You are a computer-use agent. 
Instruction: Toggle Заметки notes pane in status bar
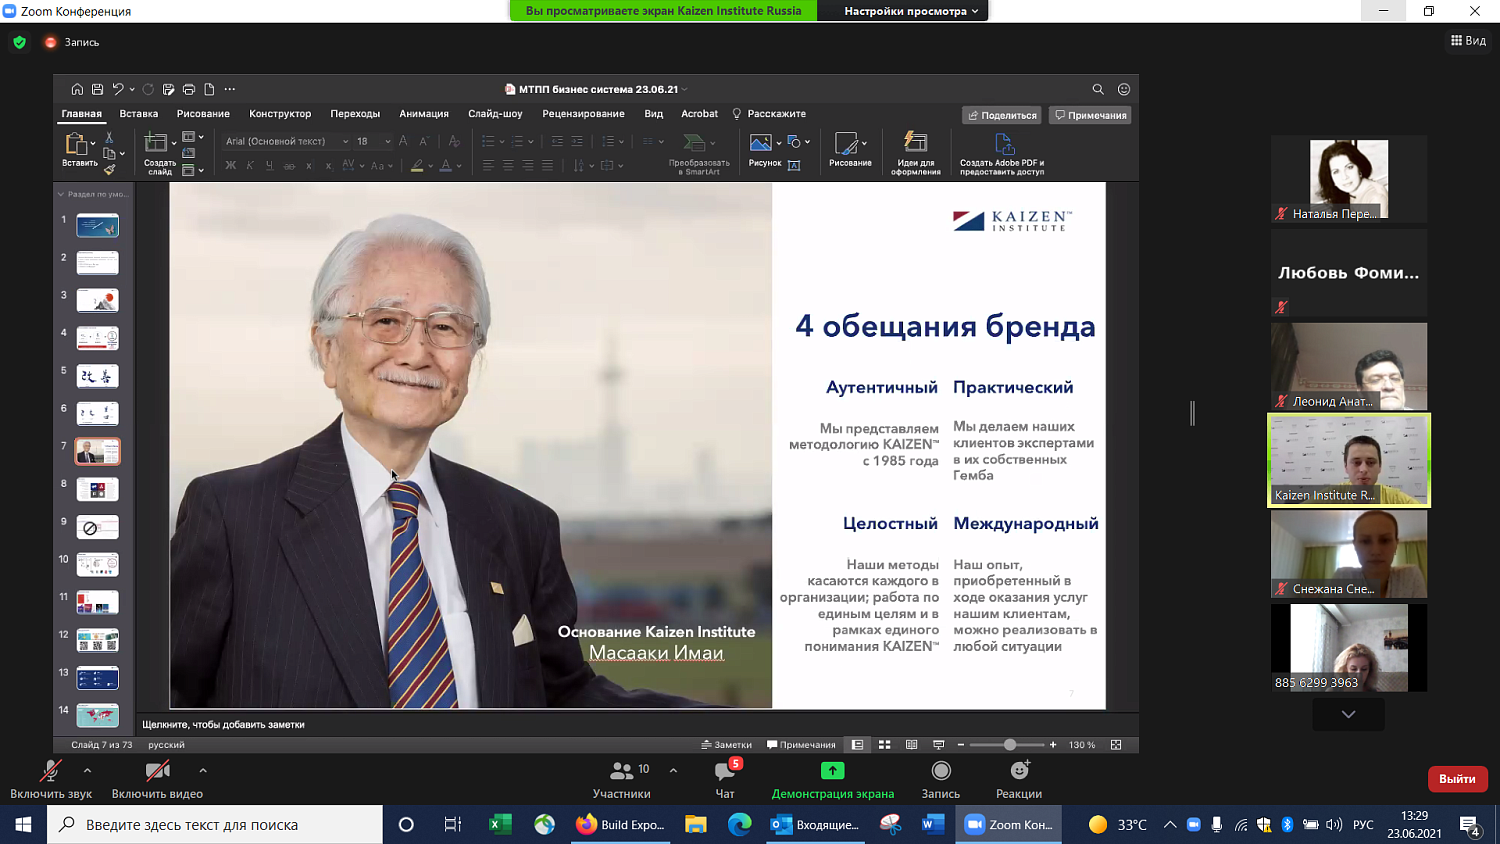click(727, 745)
